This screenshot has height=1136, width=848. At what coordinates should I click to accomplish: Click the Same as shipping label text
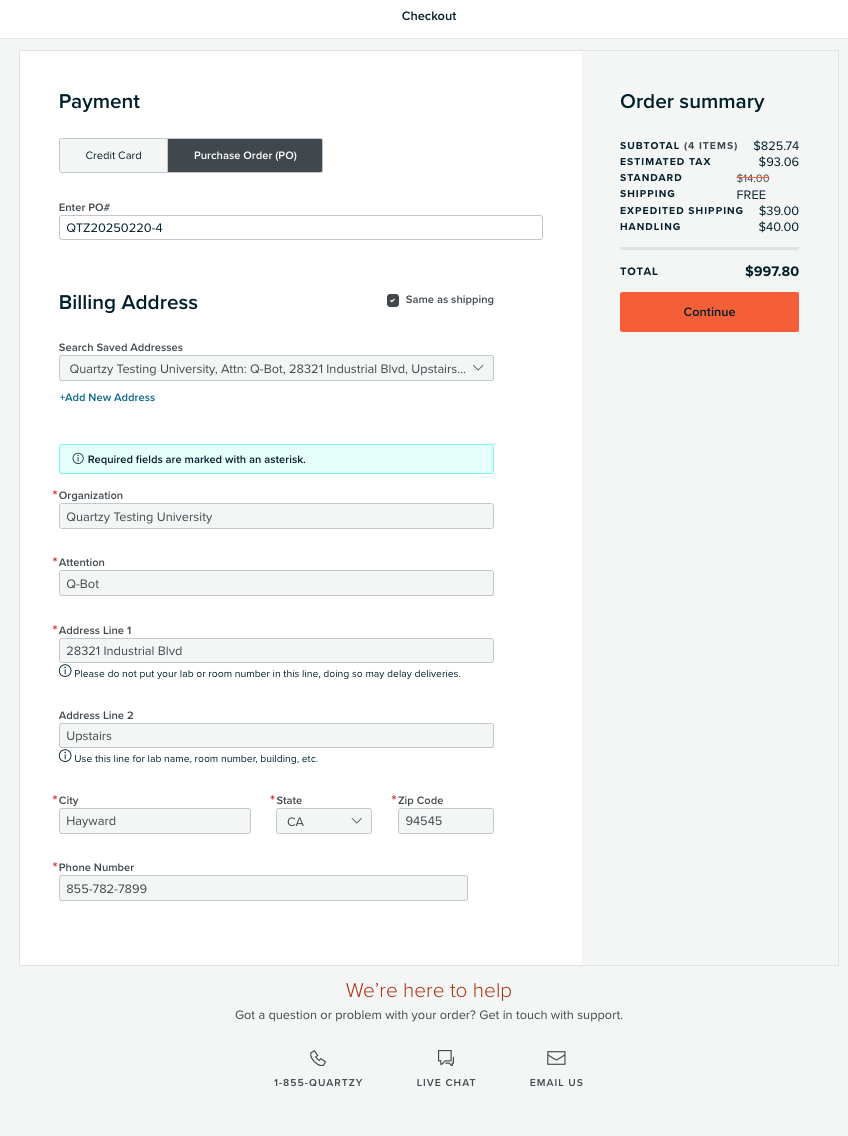coord(449,299)
